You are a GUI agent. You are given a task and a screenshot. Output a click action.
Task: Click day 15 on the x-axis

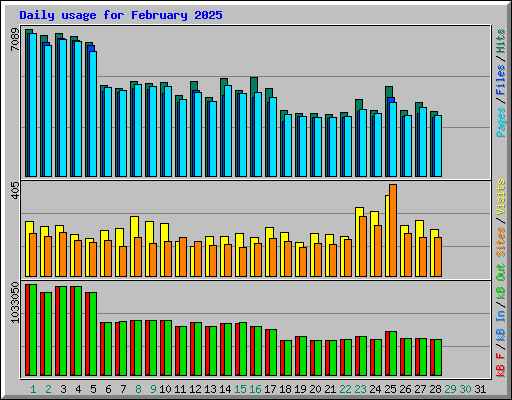click(240, 389)
